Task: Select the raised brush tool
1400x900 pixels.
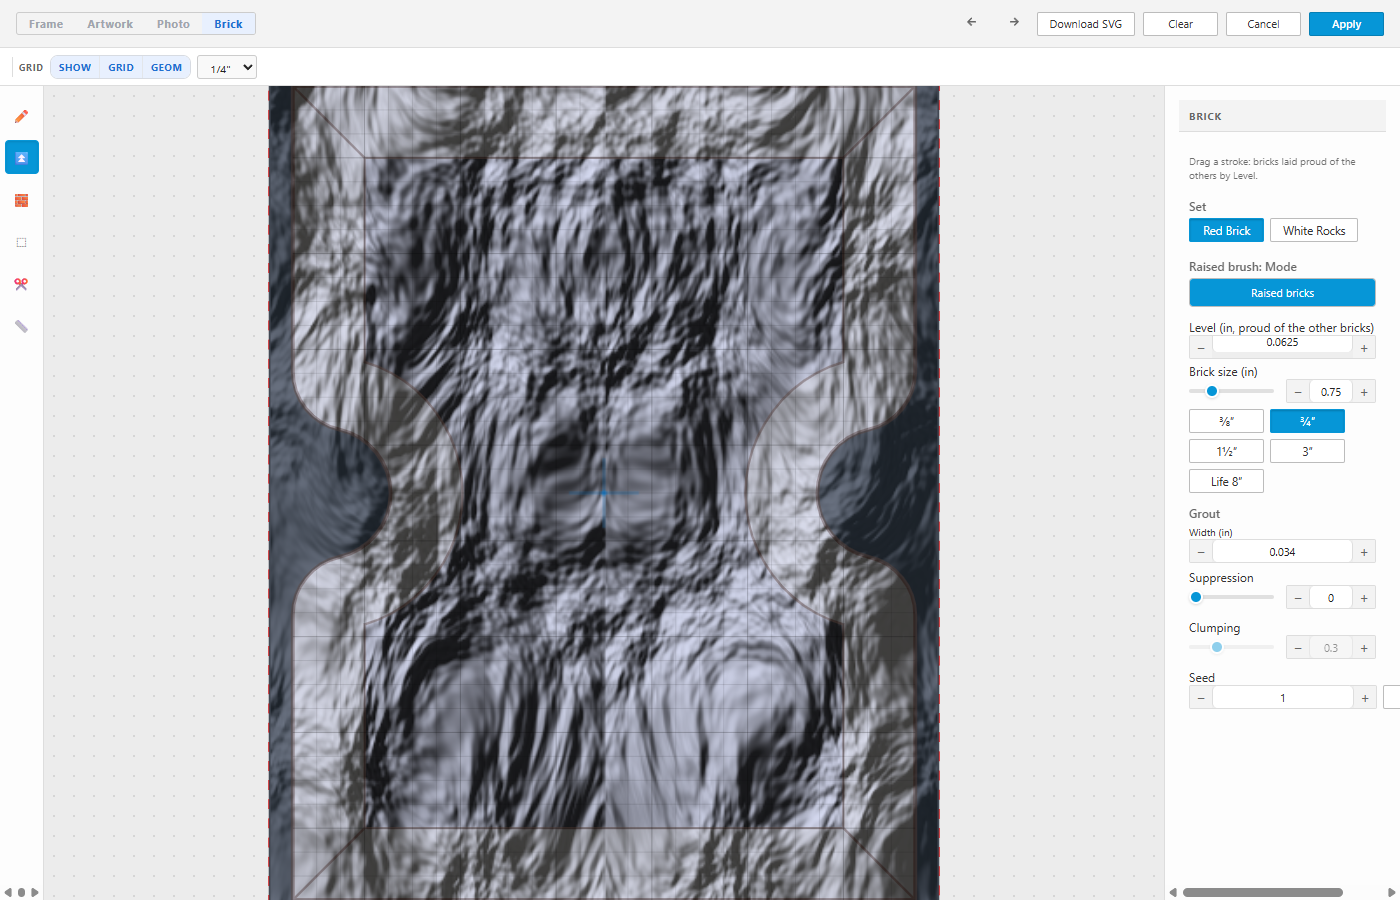Action: click(x=21, y=158)
